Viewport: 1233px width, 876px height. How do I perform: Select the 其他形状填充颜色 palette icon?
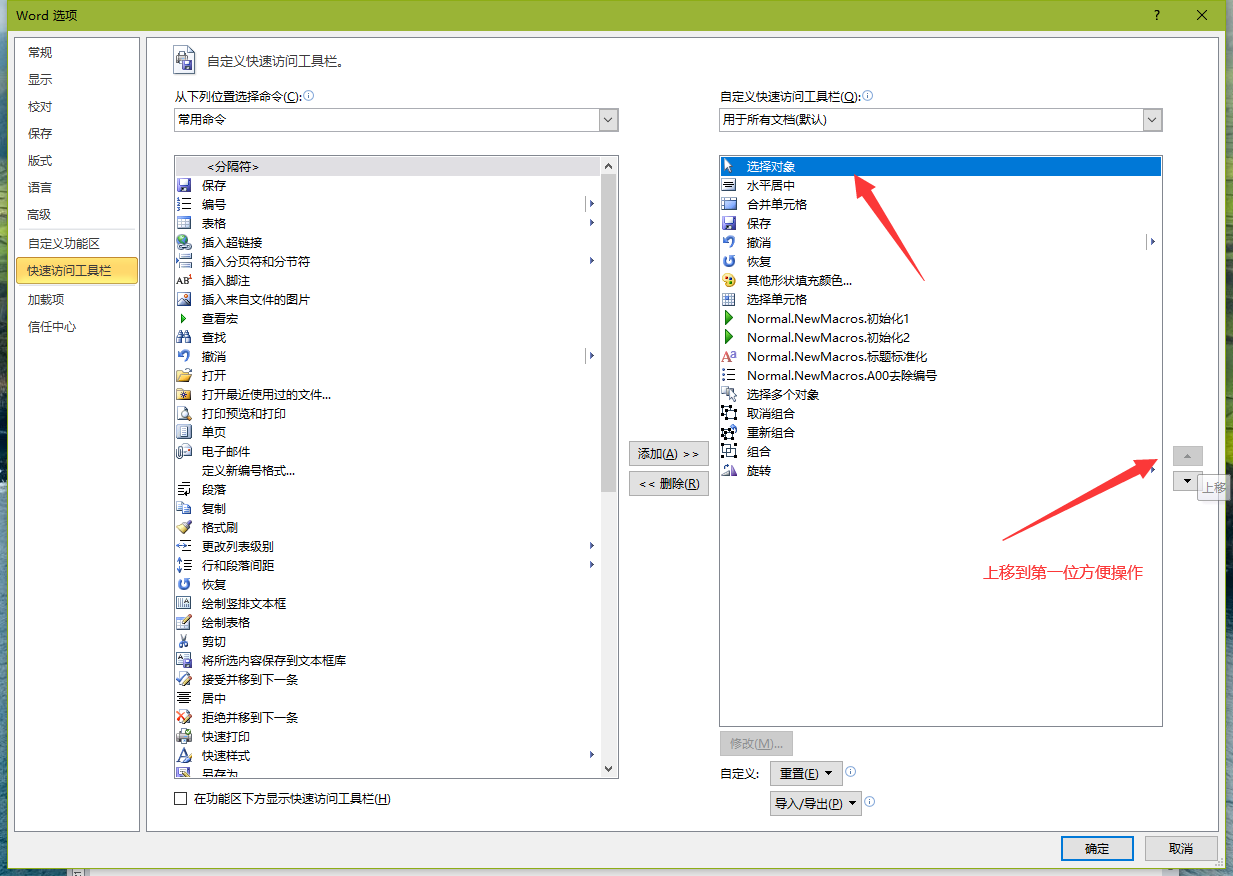[729, 280]
